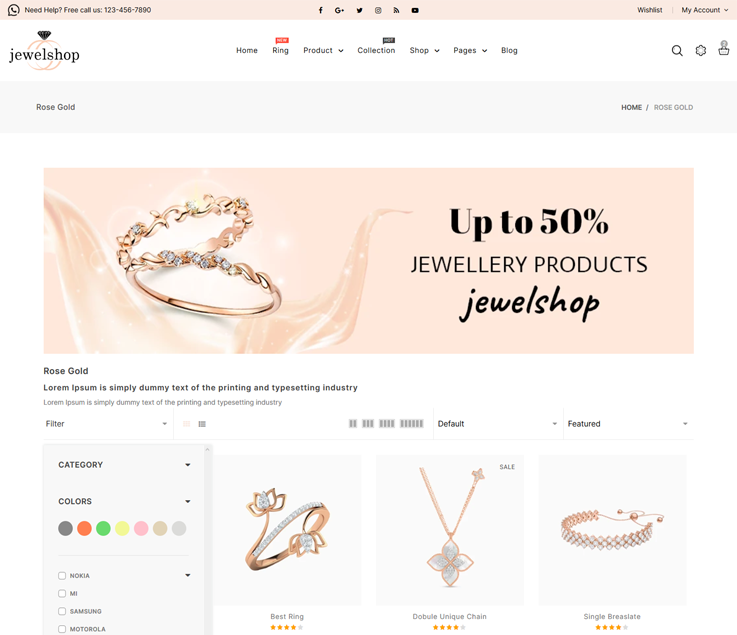Screen dimensions: 737x635
Task: Open the search magnifier icon
Action: coord(677,50)
